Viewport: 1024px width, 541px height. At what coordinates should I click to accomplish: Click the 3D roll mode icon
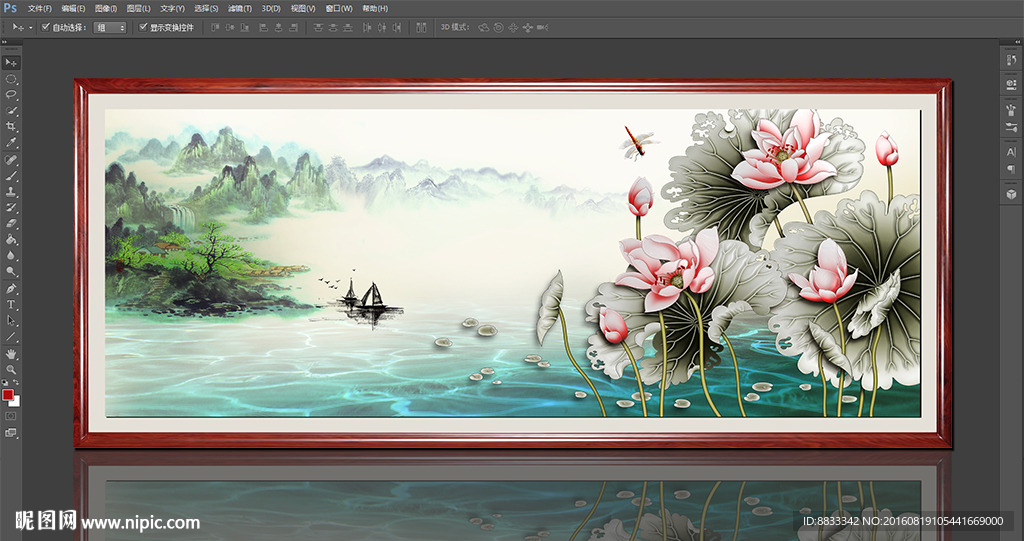pos(499,27)
